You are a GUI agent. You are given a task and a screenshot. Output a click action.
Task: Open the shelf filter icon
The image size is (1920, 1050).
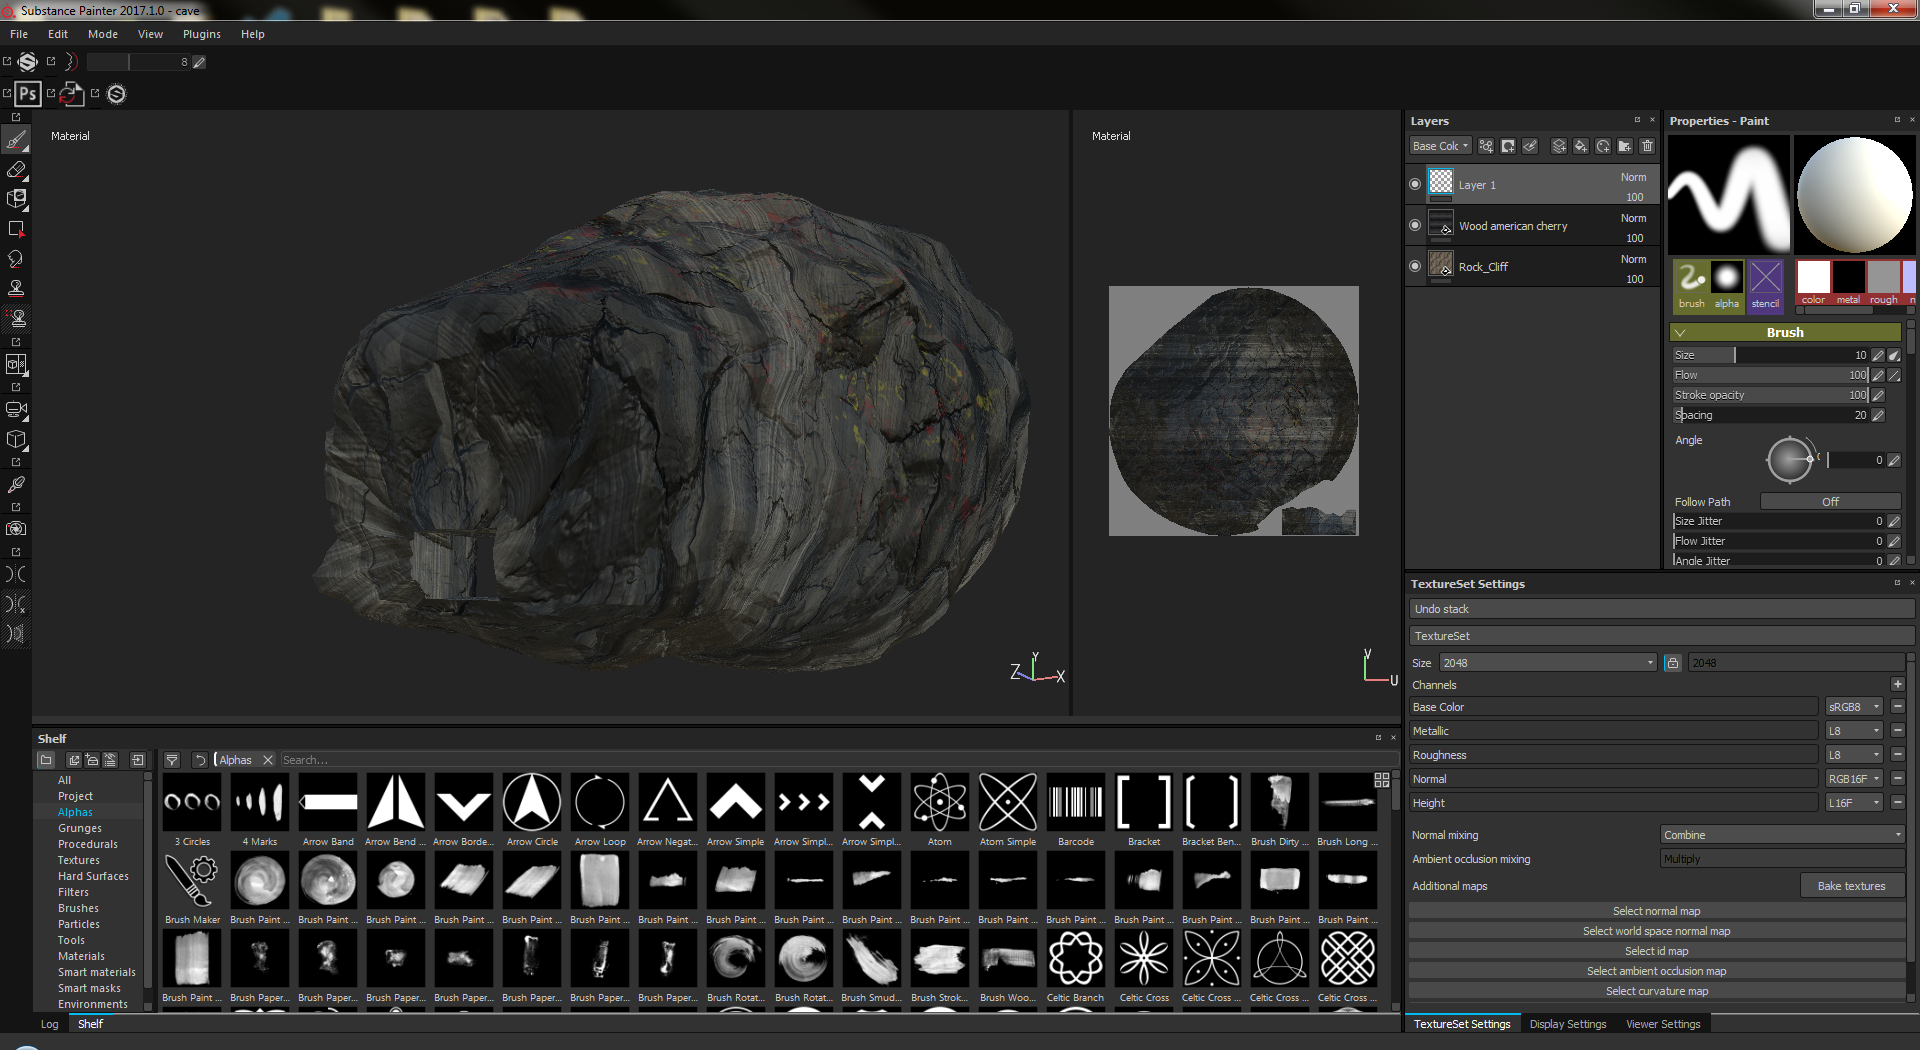(172, 760)
